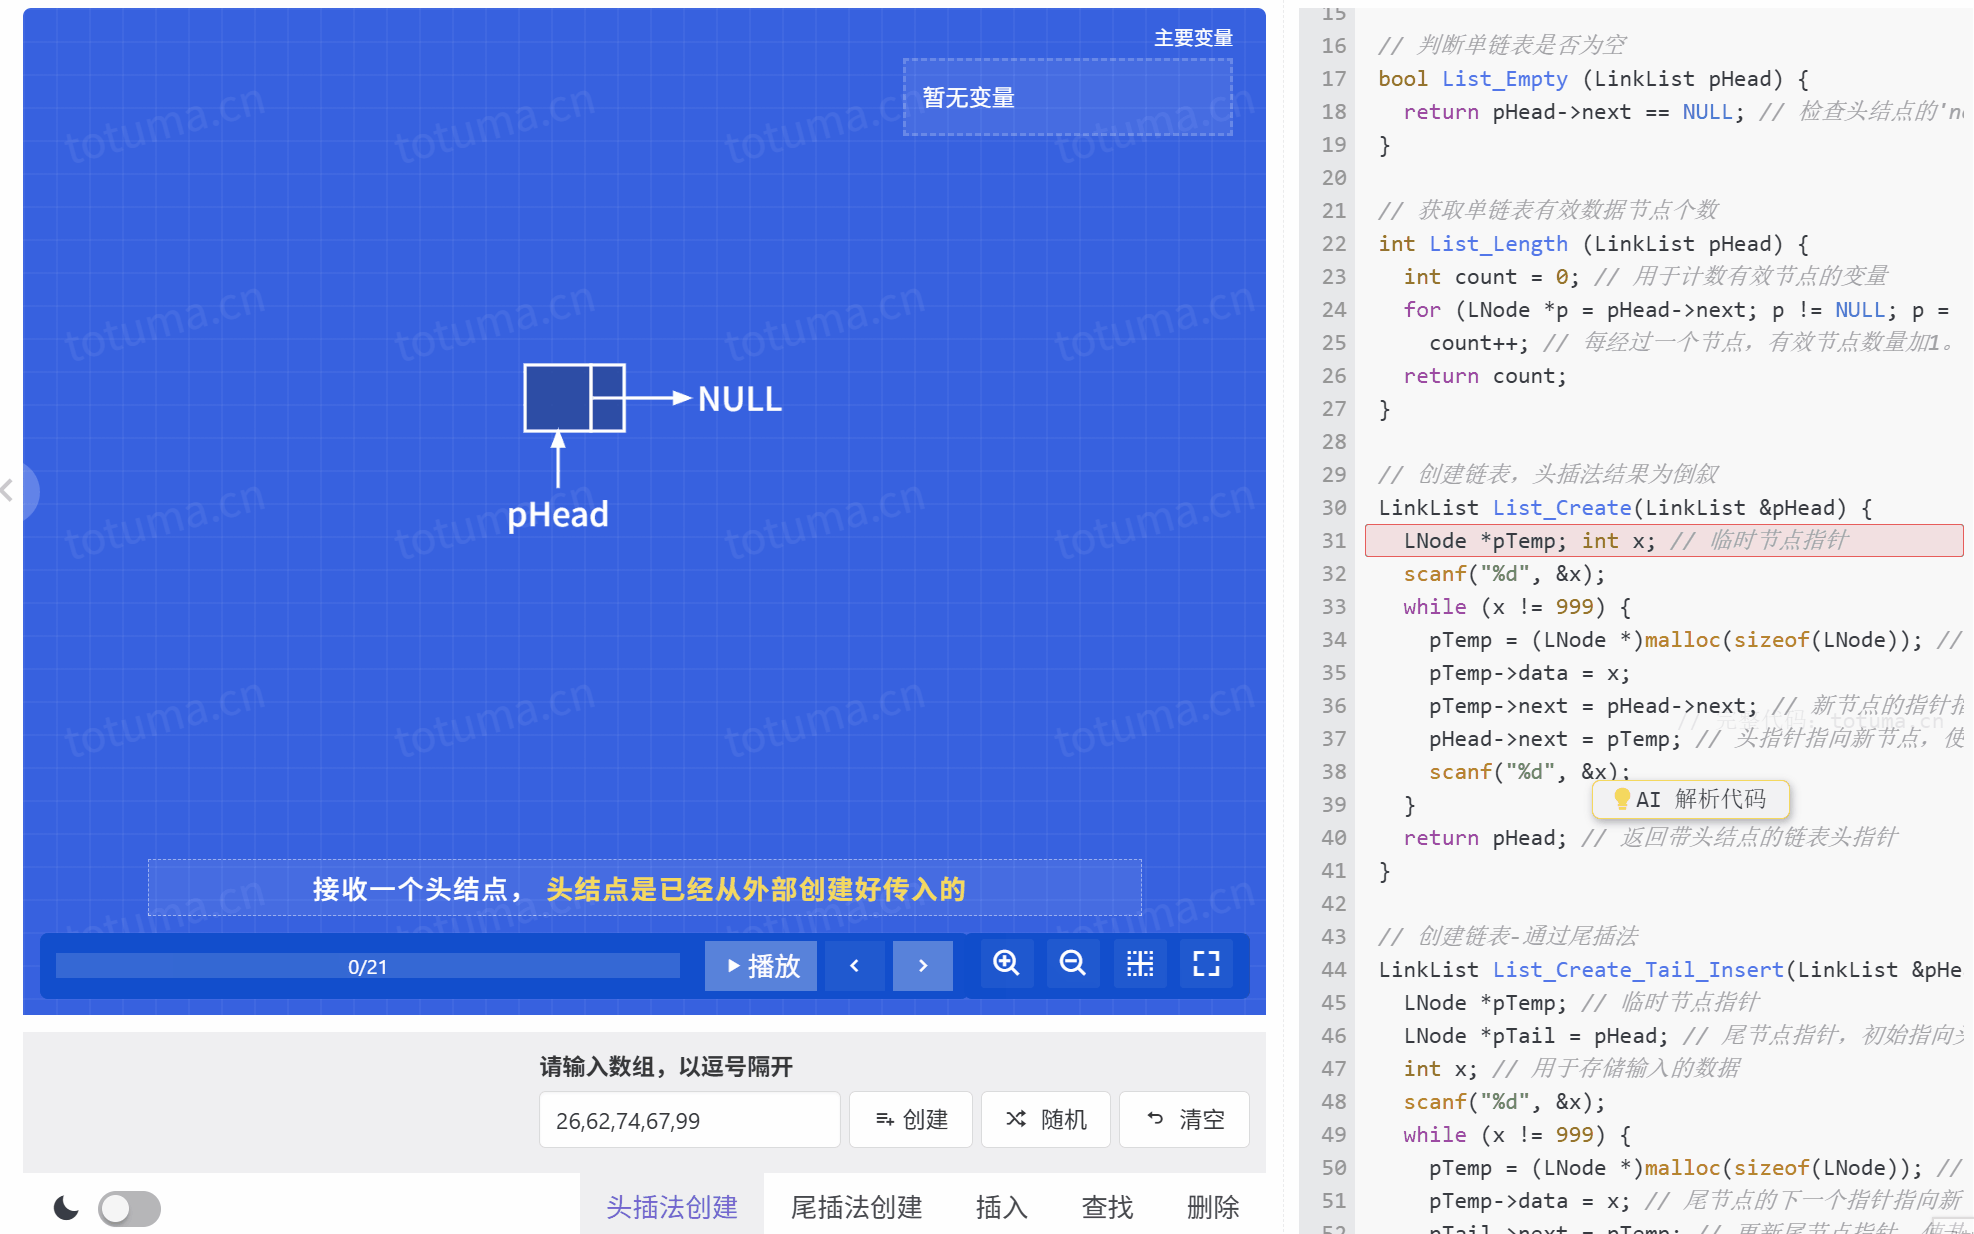Click the array input field
Image resolution: width=1974 pixels, height=1234 pixels.
[689, 1120]
